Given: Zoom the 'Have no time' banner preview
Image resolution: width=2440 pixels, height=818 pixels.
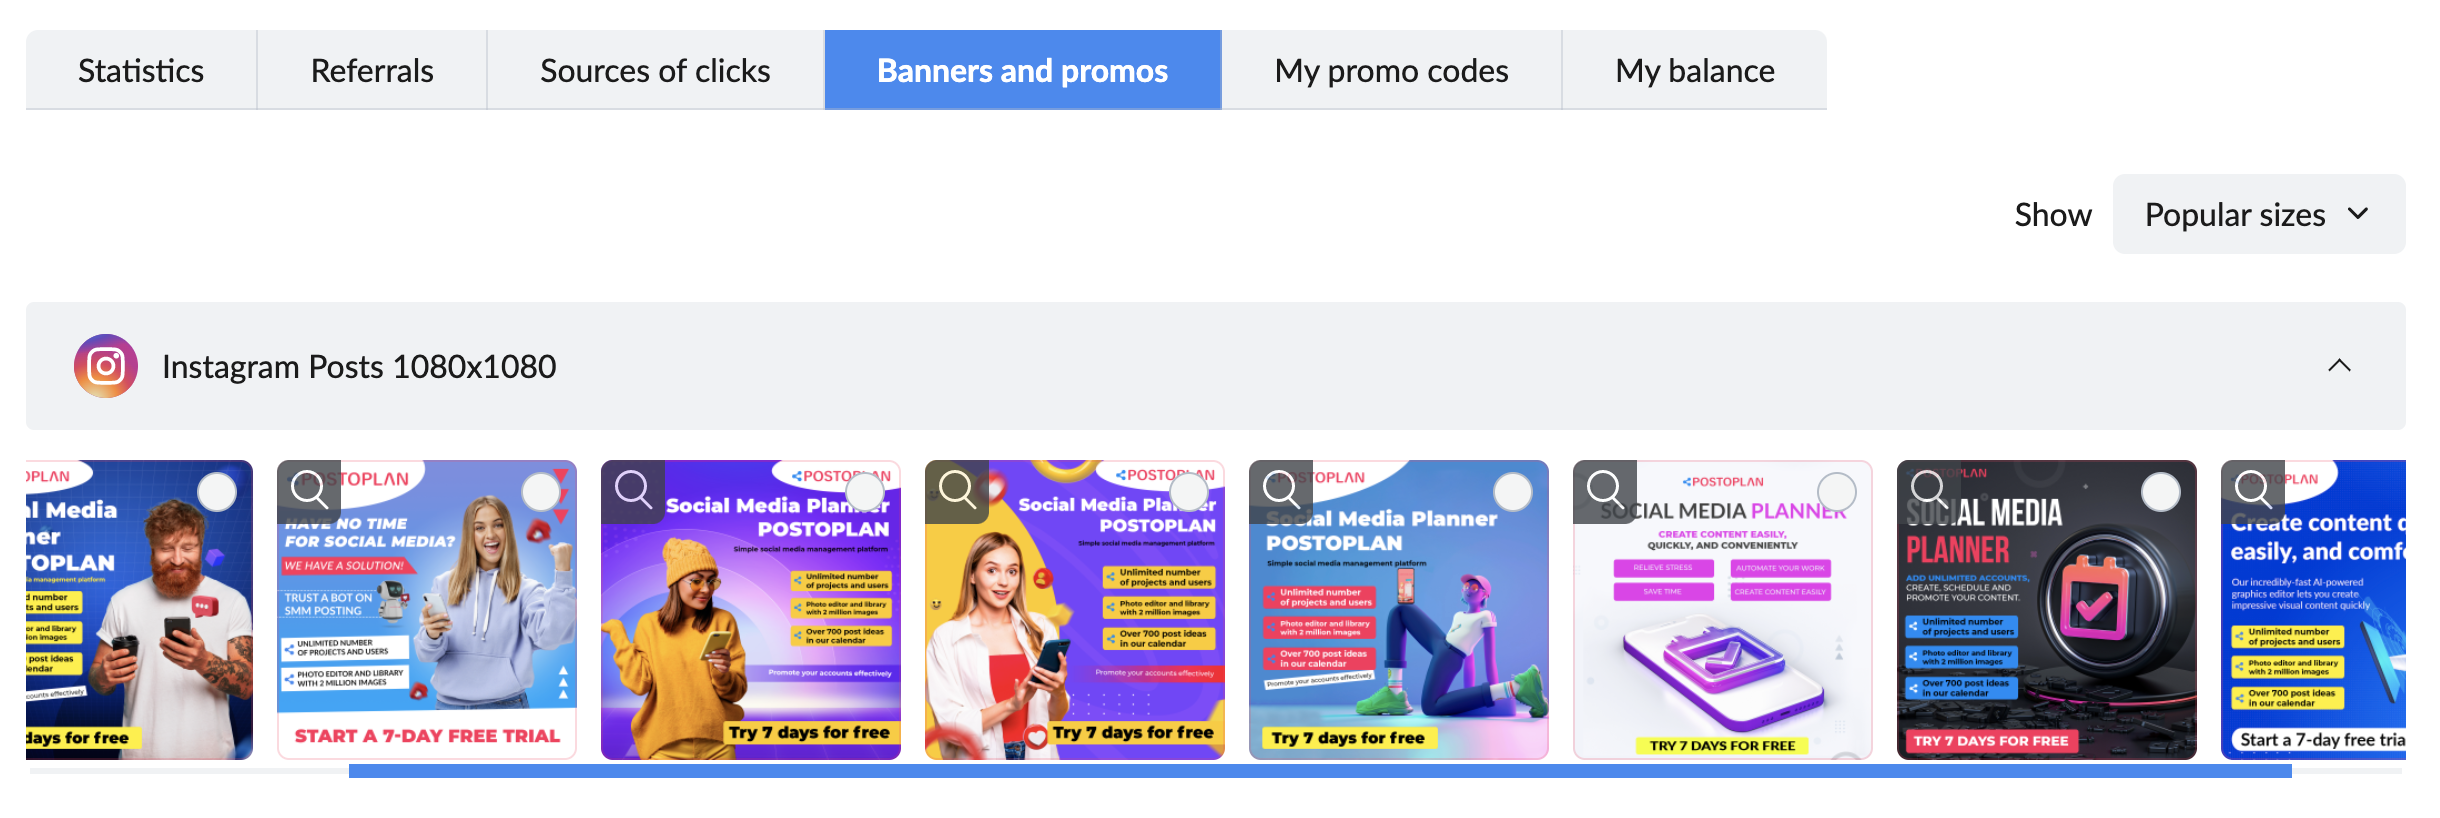Looking at the screenshot, I should click(309, 488).
